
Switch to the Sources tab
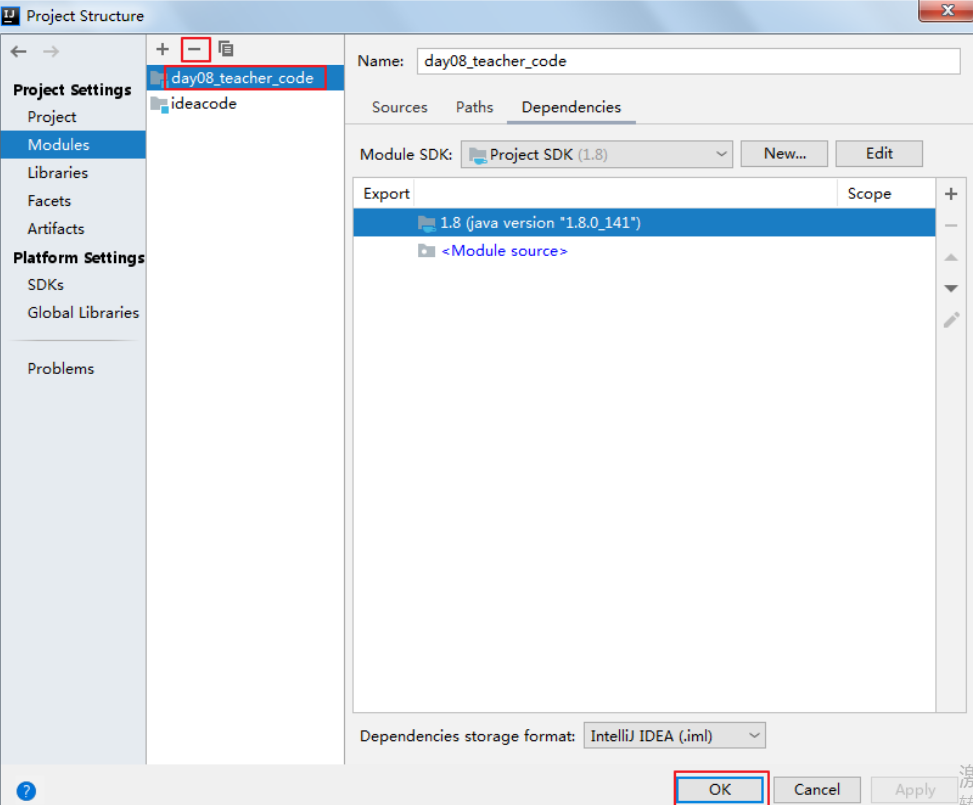pyautogui.click(x=400, y=107)
